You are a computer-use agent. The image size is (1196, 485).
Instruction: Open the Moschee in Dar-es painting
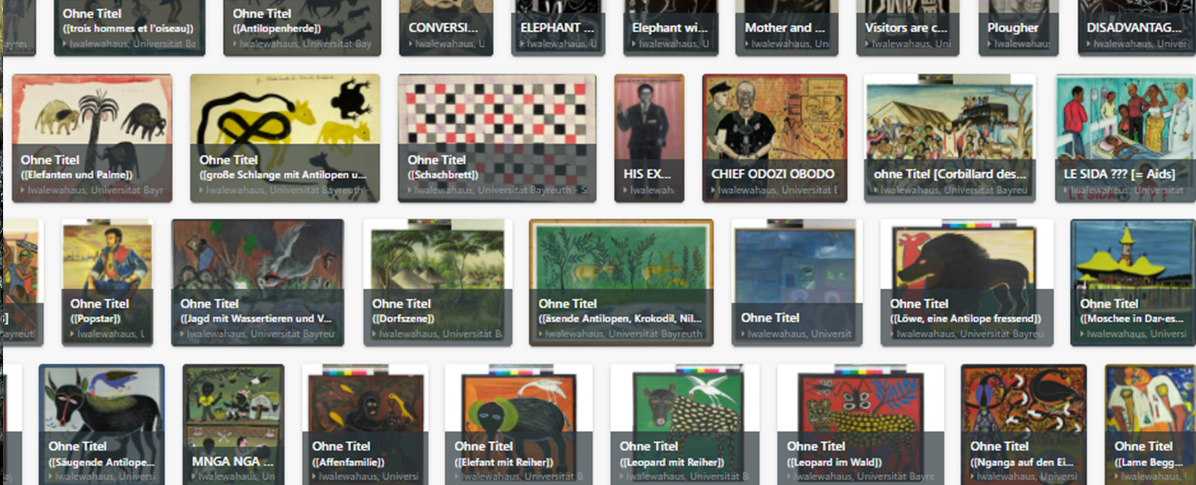[1133, 282]
